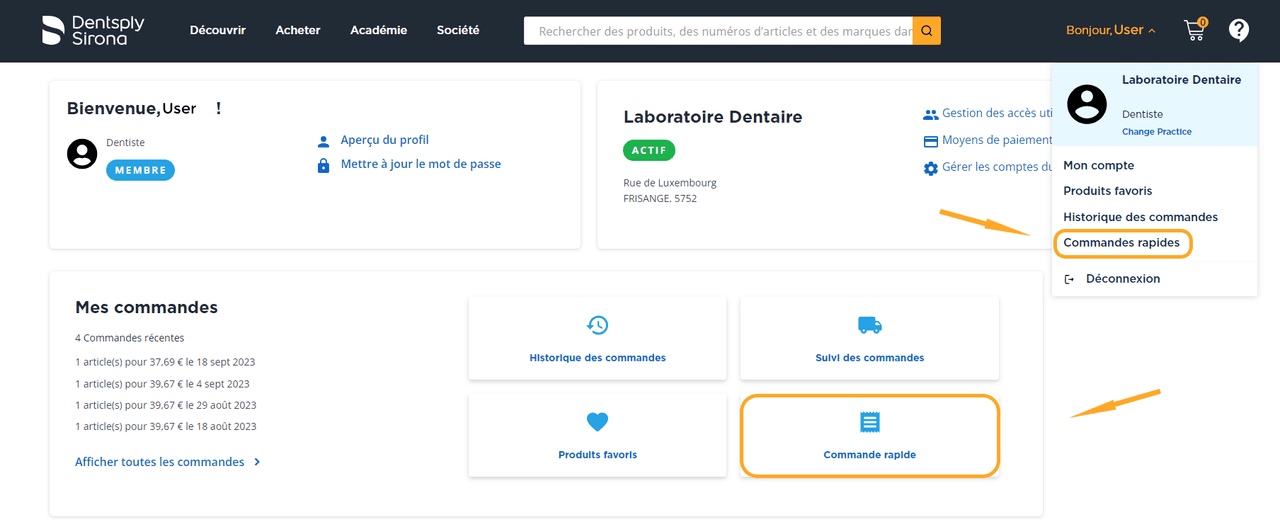This screenshot has width=1280, height=530.
Task: Select Commandes rapides in account menu
Action: click(x=1121, y=243)
